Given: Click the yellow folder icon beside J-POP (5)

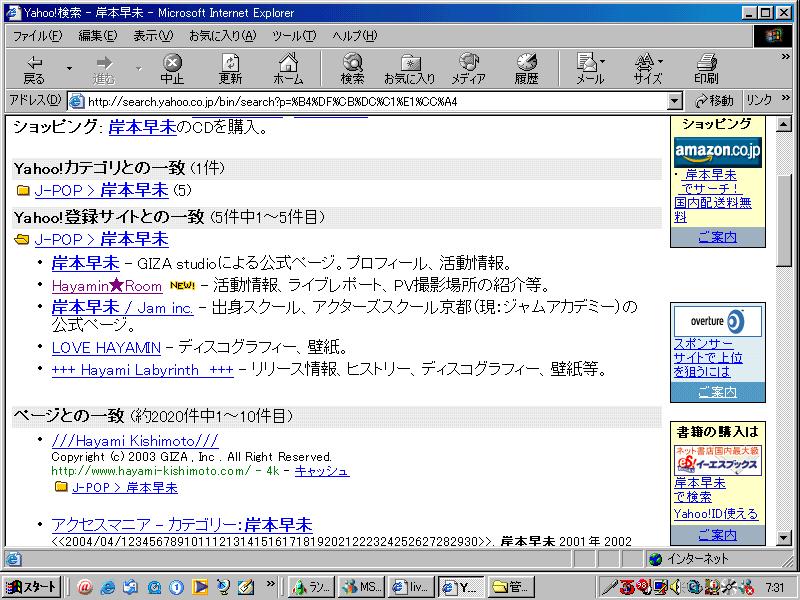Looking at the screenshot, I should click(x=23, y=190).
